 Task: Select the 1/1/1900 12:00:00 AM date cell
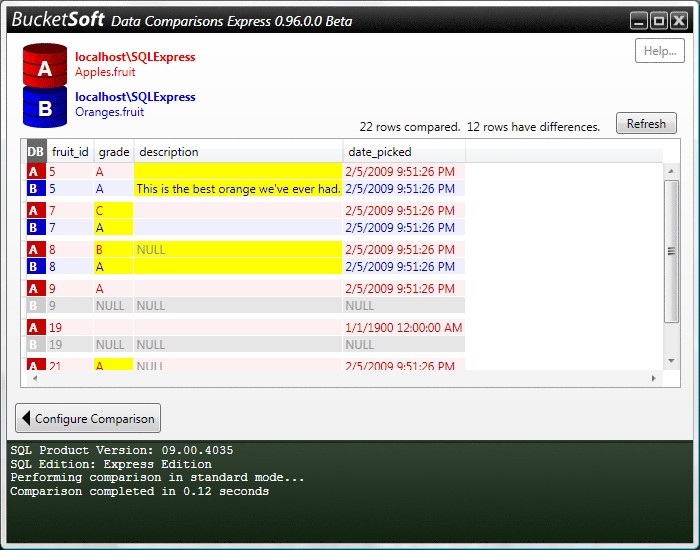coord(404,327)
